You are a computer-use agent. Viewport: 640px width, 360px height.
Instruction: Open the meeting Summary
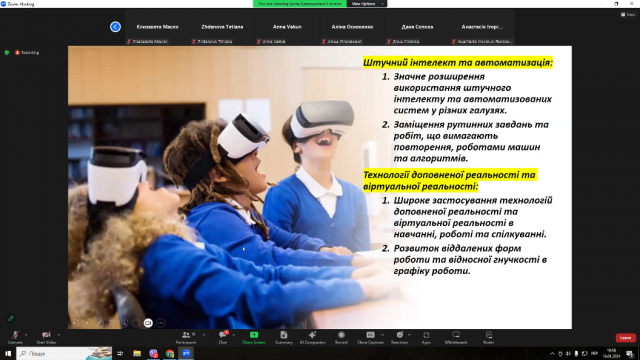(284, 337)
